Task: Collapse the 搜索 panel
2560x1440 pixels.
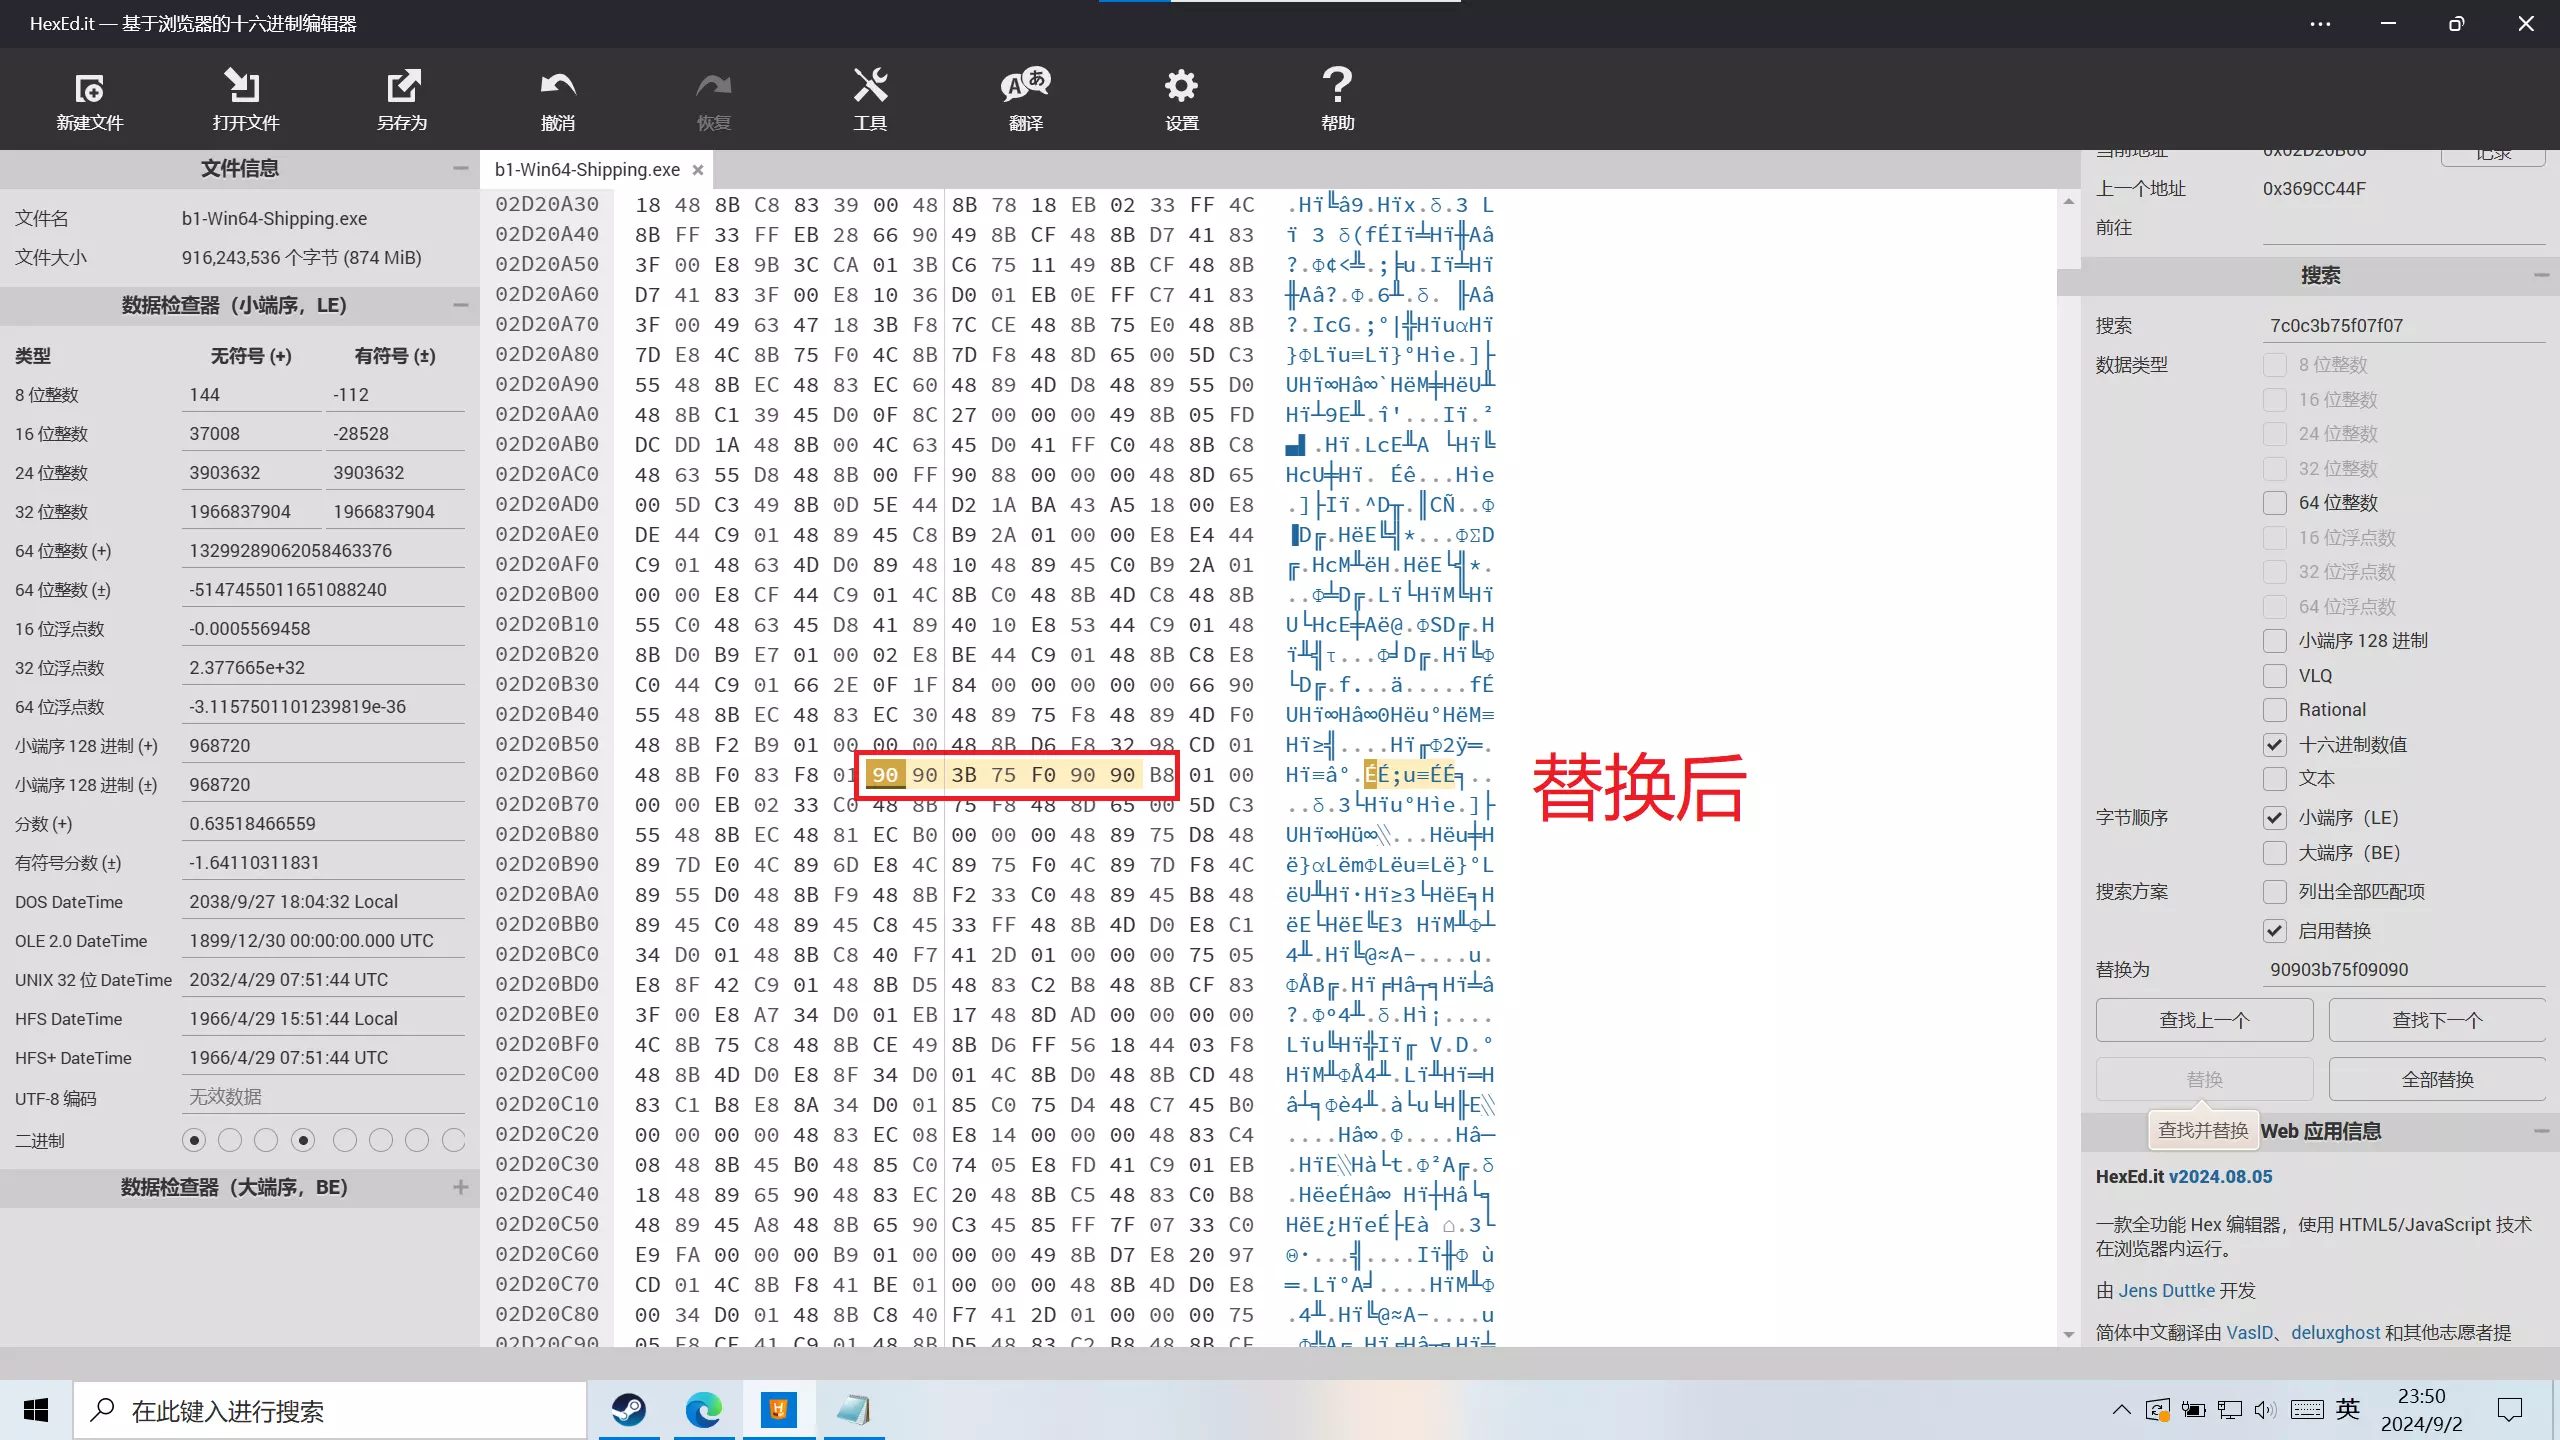Action: click(x=2541, y=275)
